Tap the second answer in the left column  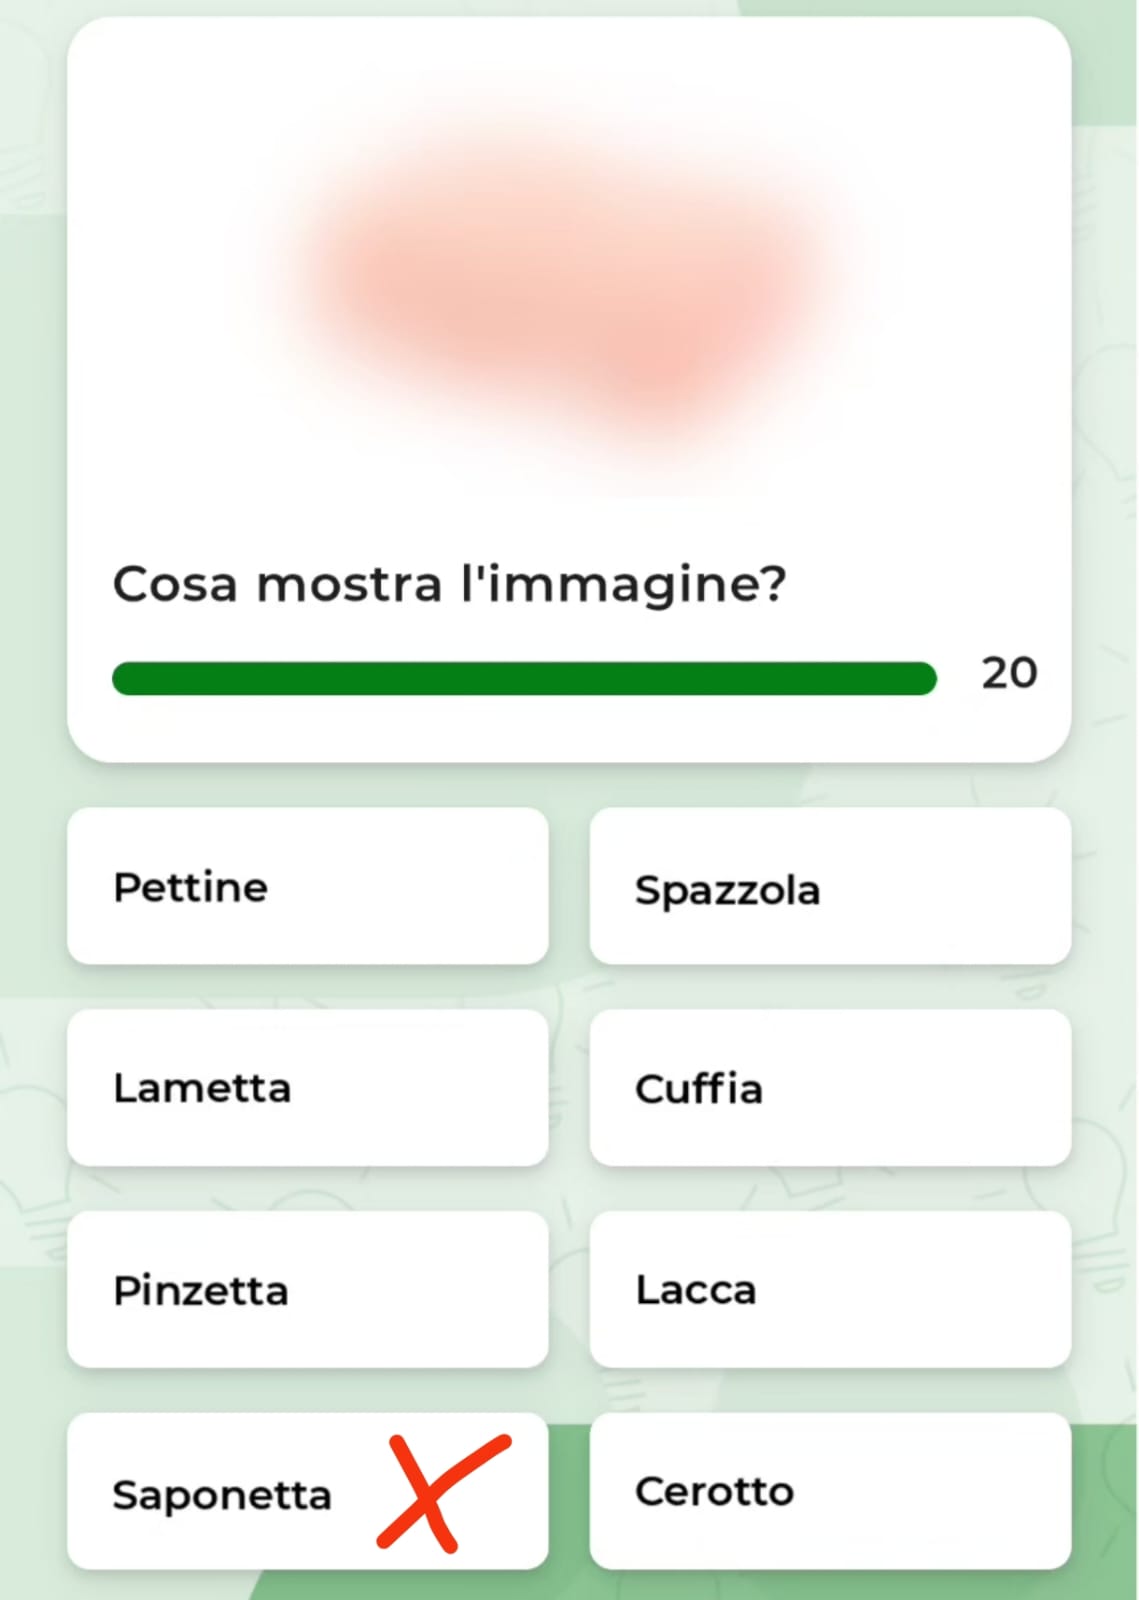tap(307, 1088)
